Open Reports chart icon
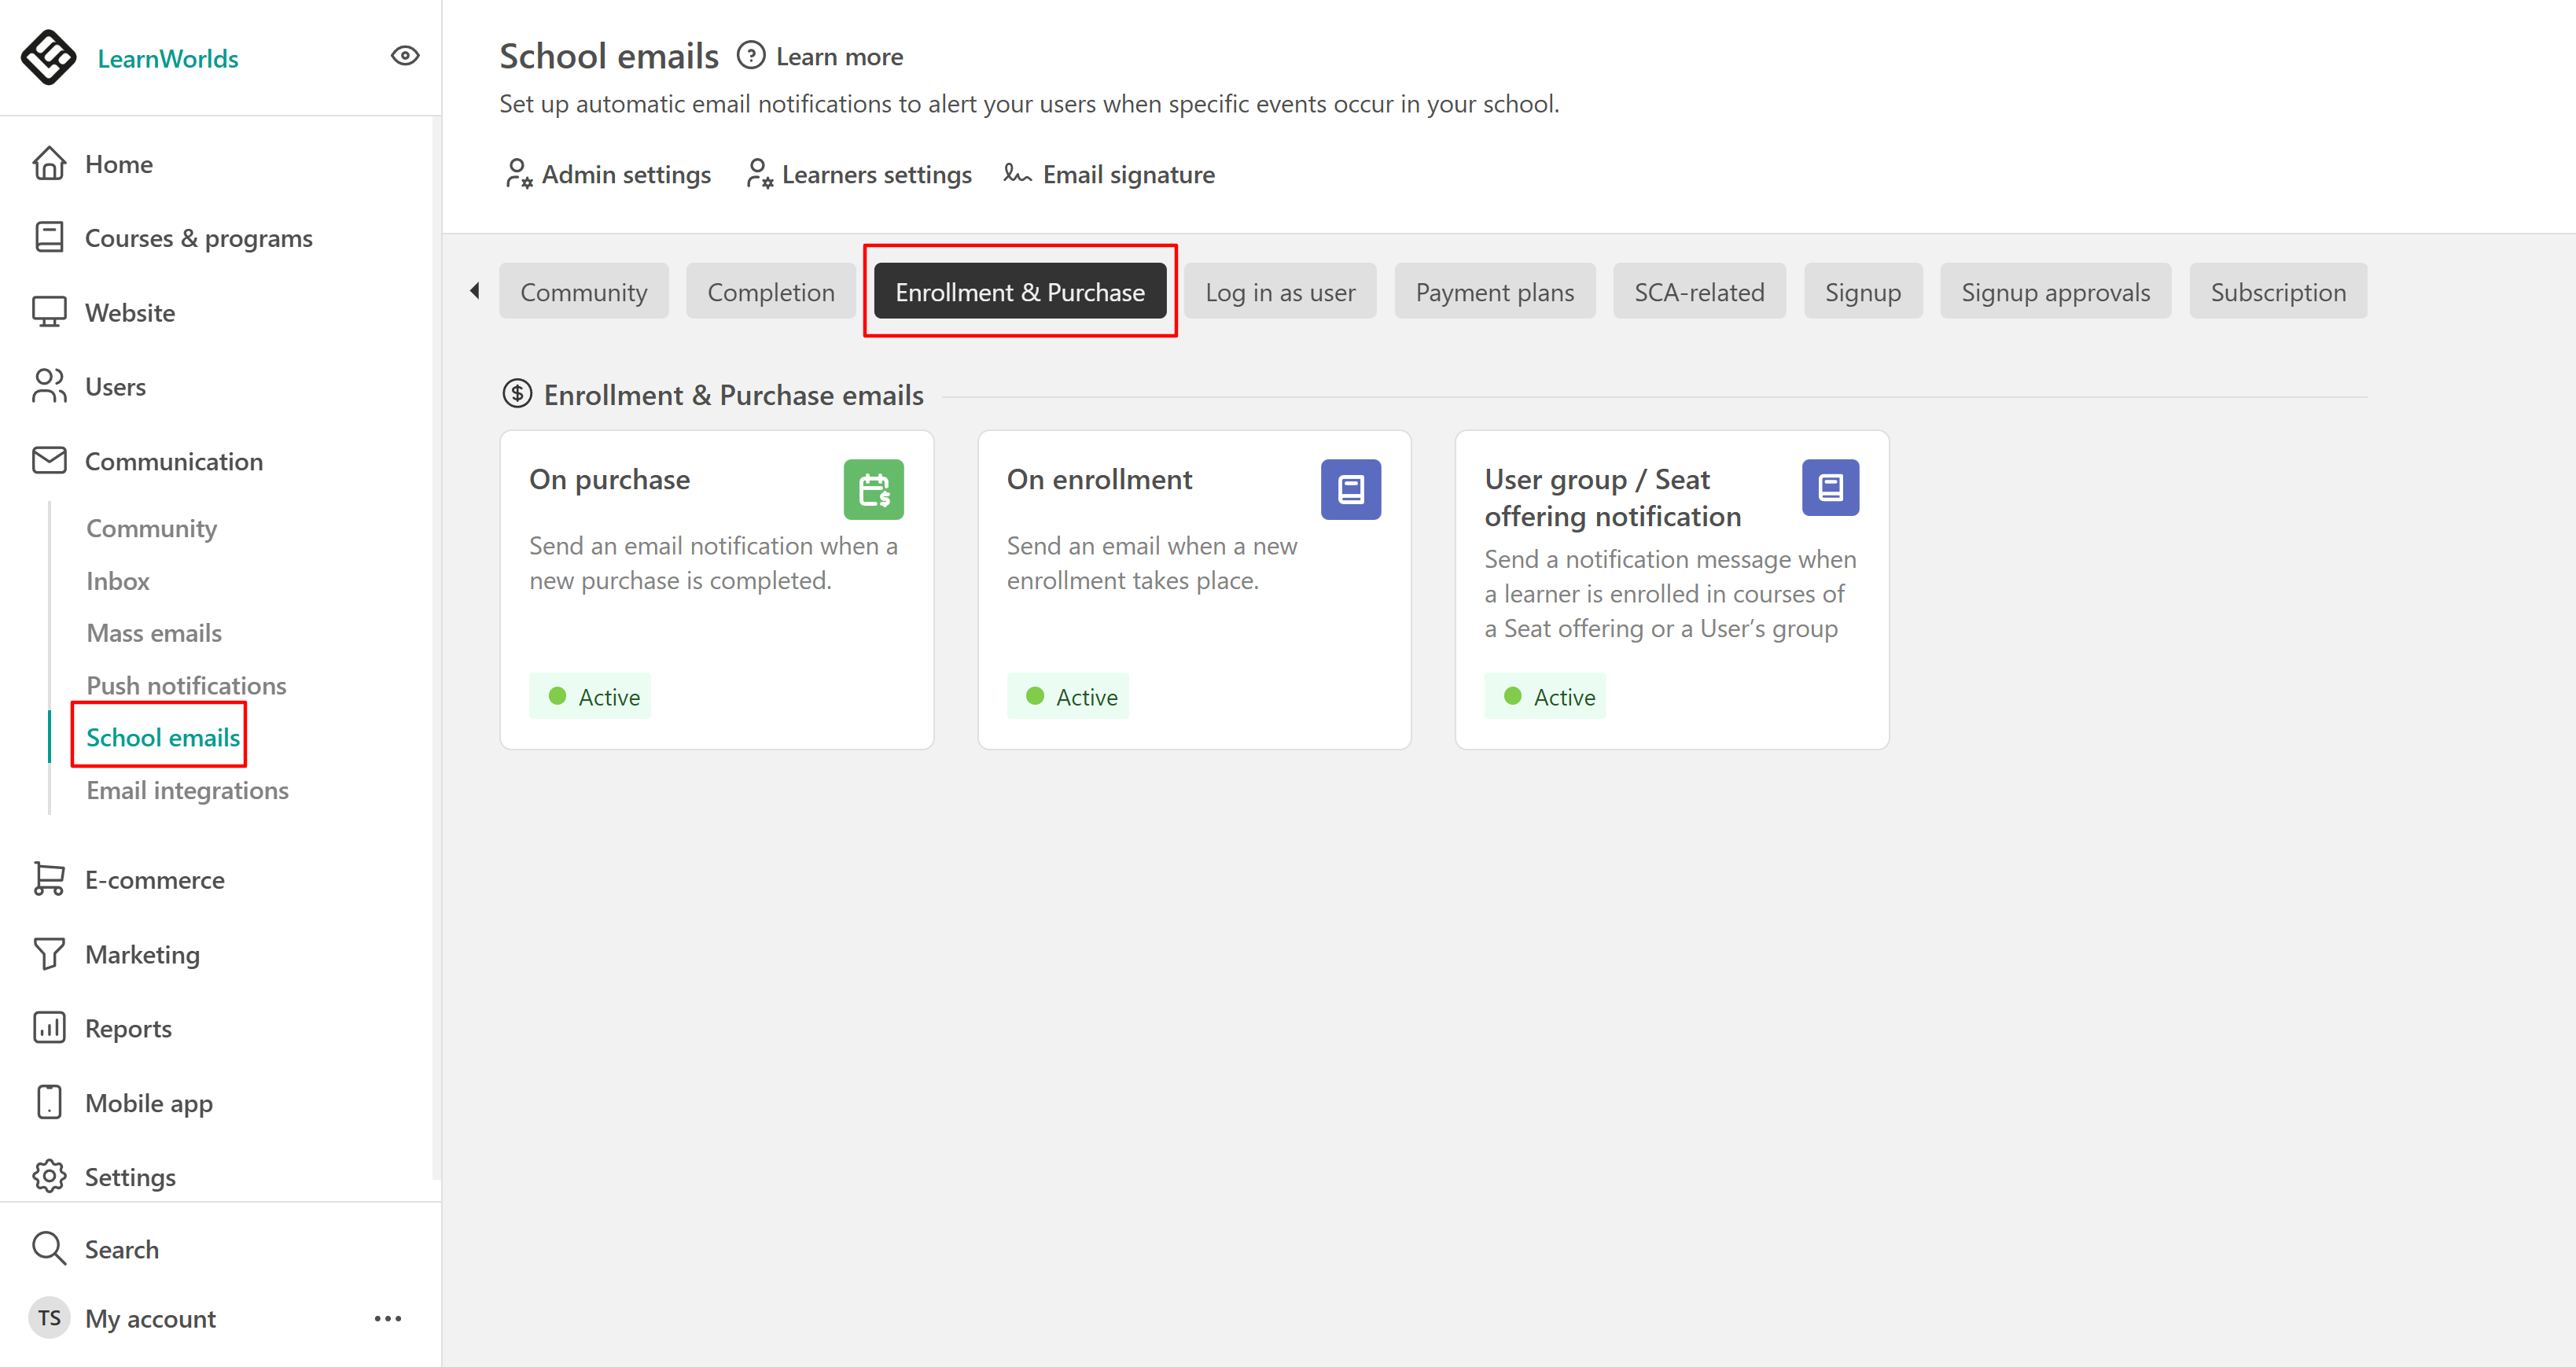The width and height of the screenshot is (2576, 1367). (49, 1027)
